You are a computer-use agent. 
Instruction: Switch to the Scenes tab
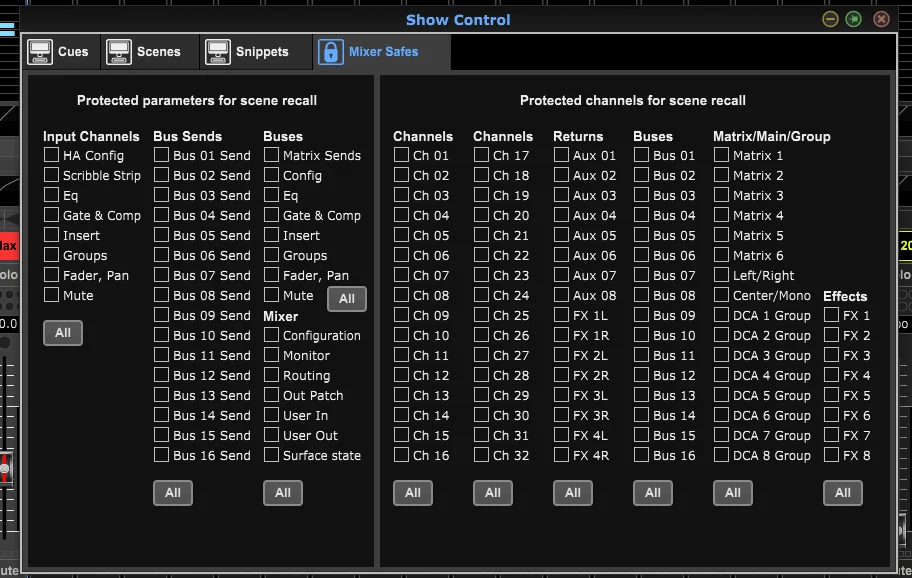pyautogui.click(x=149, y=52)
